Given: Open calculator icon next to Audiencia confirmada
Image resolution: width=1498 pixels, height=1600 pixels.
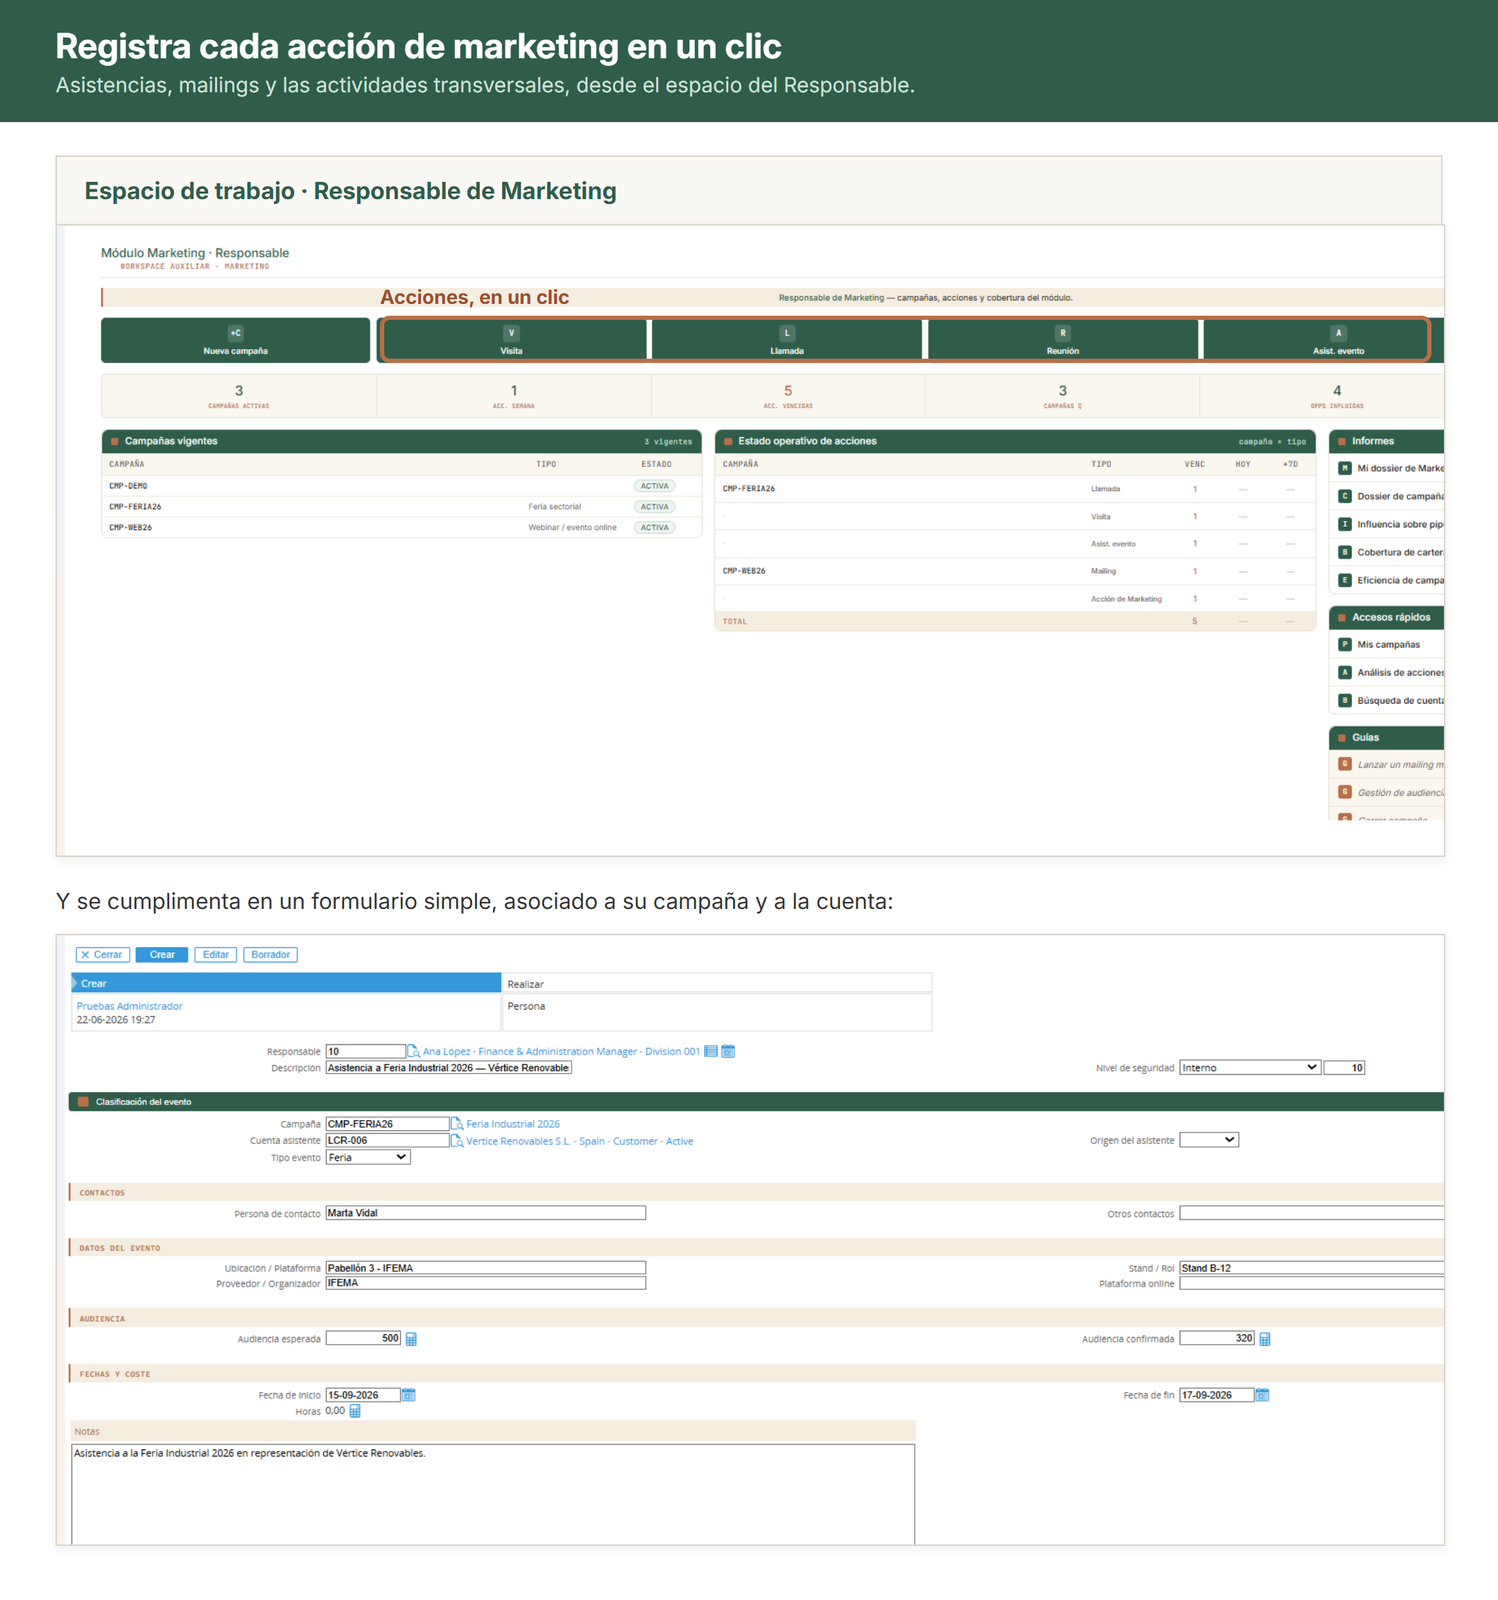Looking at the screenshot, I should pyautogui.click(x=1265, y=1339).
